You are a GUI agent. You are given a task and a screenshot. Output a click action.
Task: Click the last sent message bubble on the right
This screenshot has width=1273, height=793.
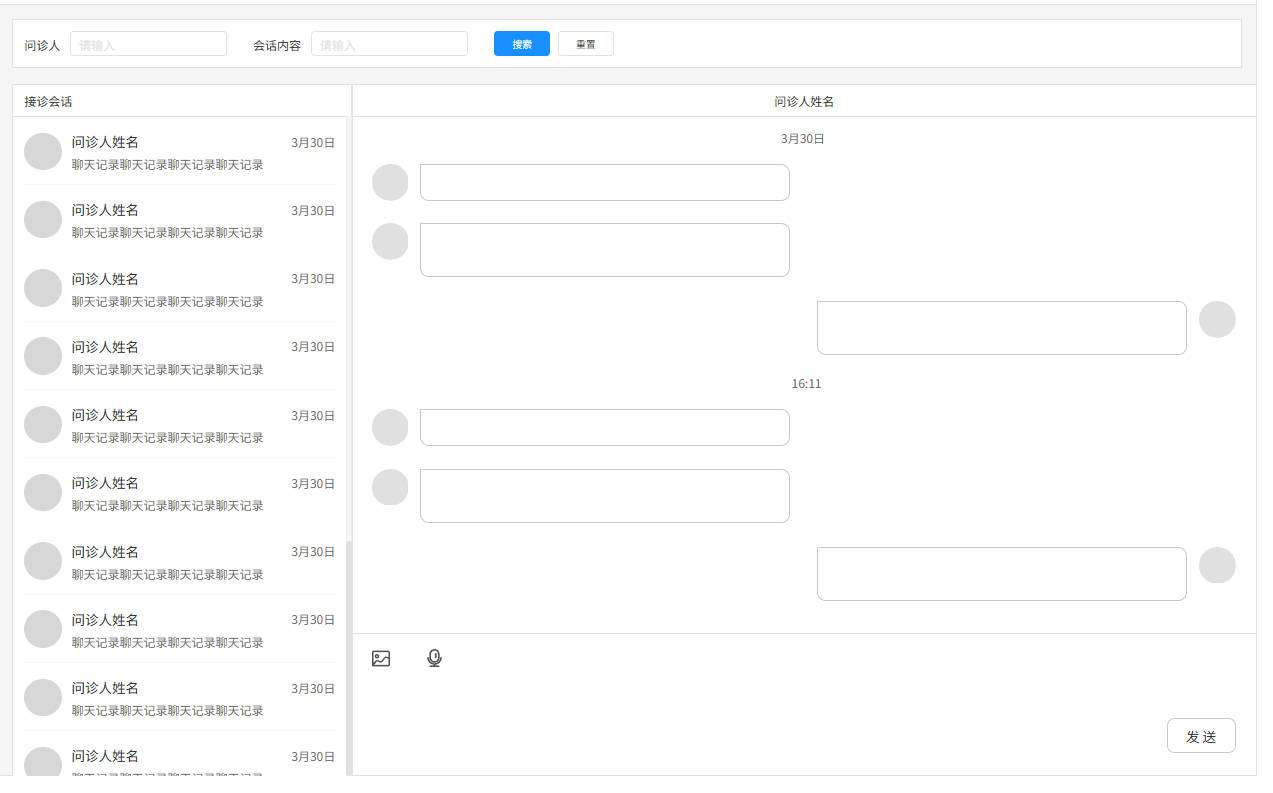(x=1002, y=574)
